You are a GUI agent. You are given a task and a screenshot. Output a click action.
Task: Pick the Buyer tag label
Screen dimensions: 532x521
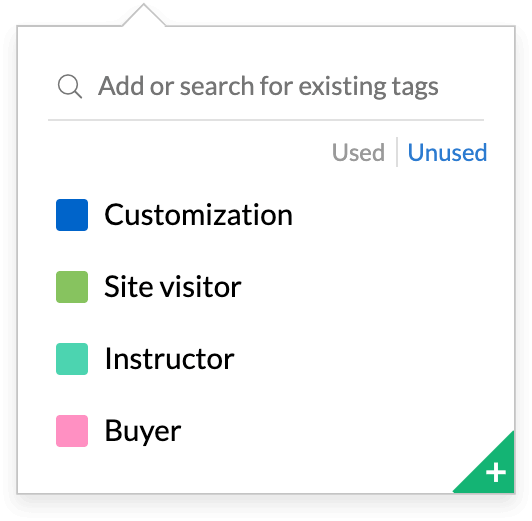tap(143, 431)
